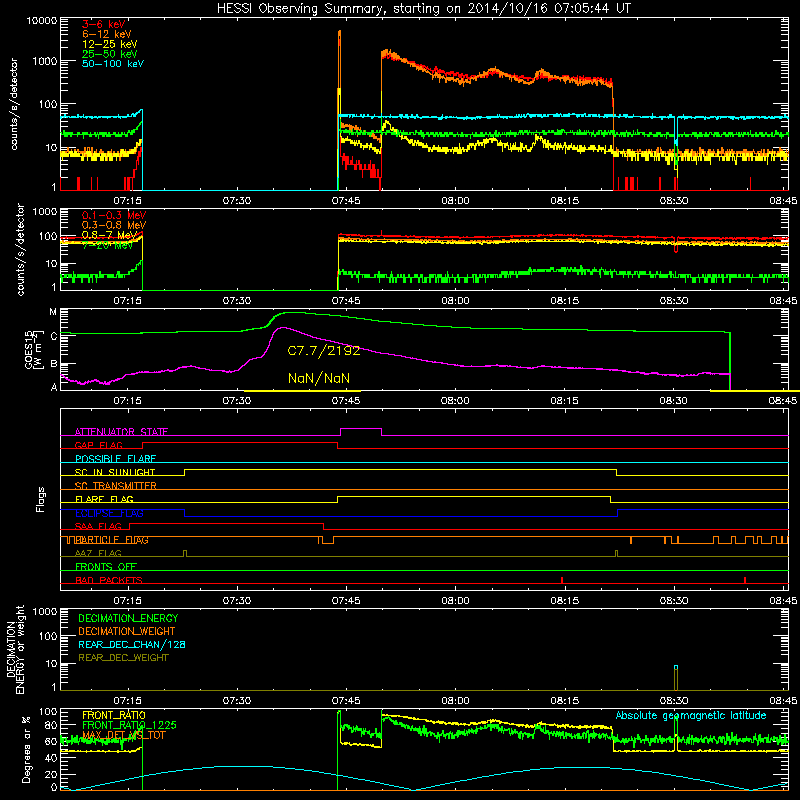Click the 25-50 keV legend entry
The image size is (800, 800).
coord(109,54)
